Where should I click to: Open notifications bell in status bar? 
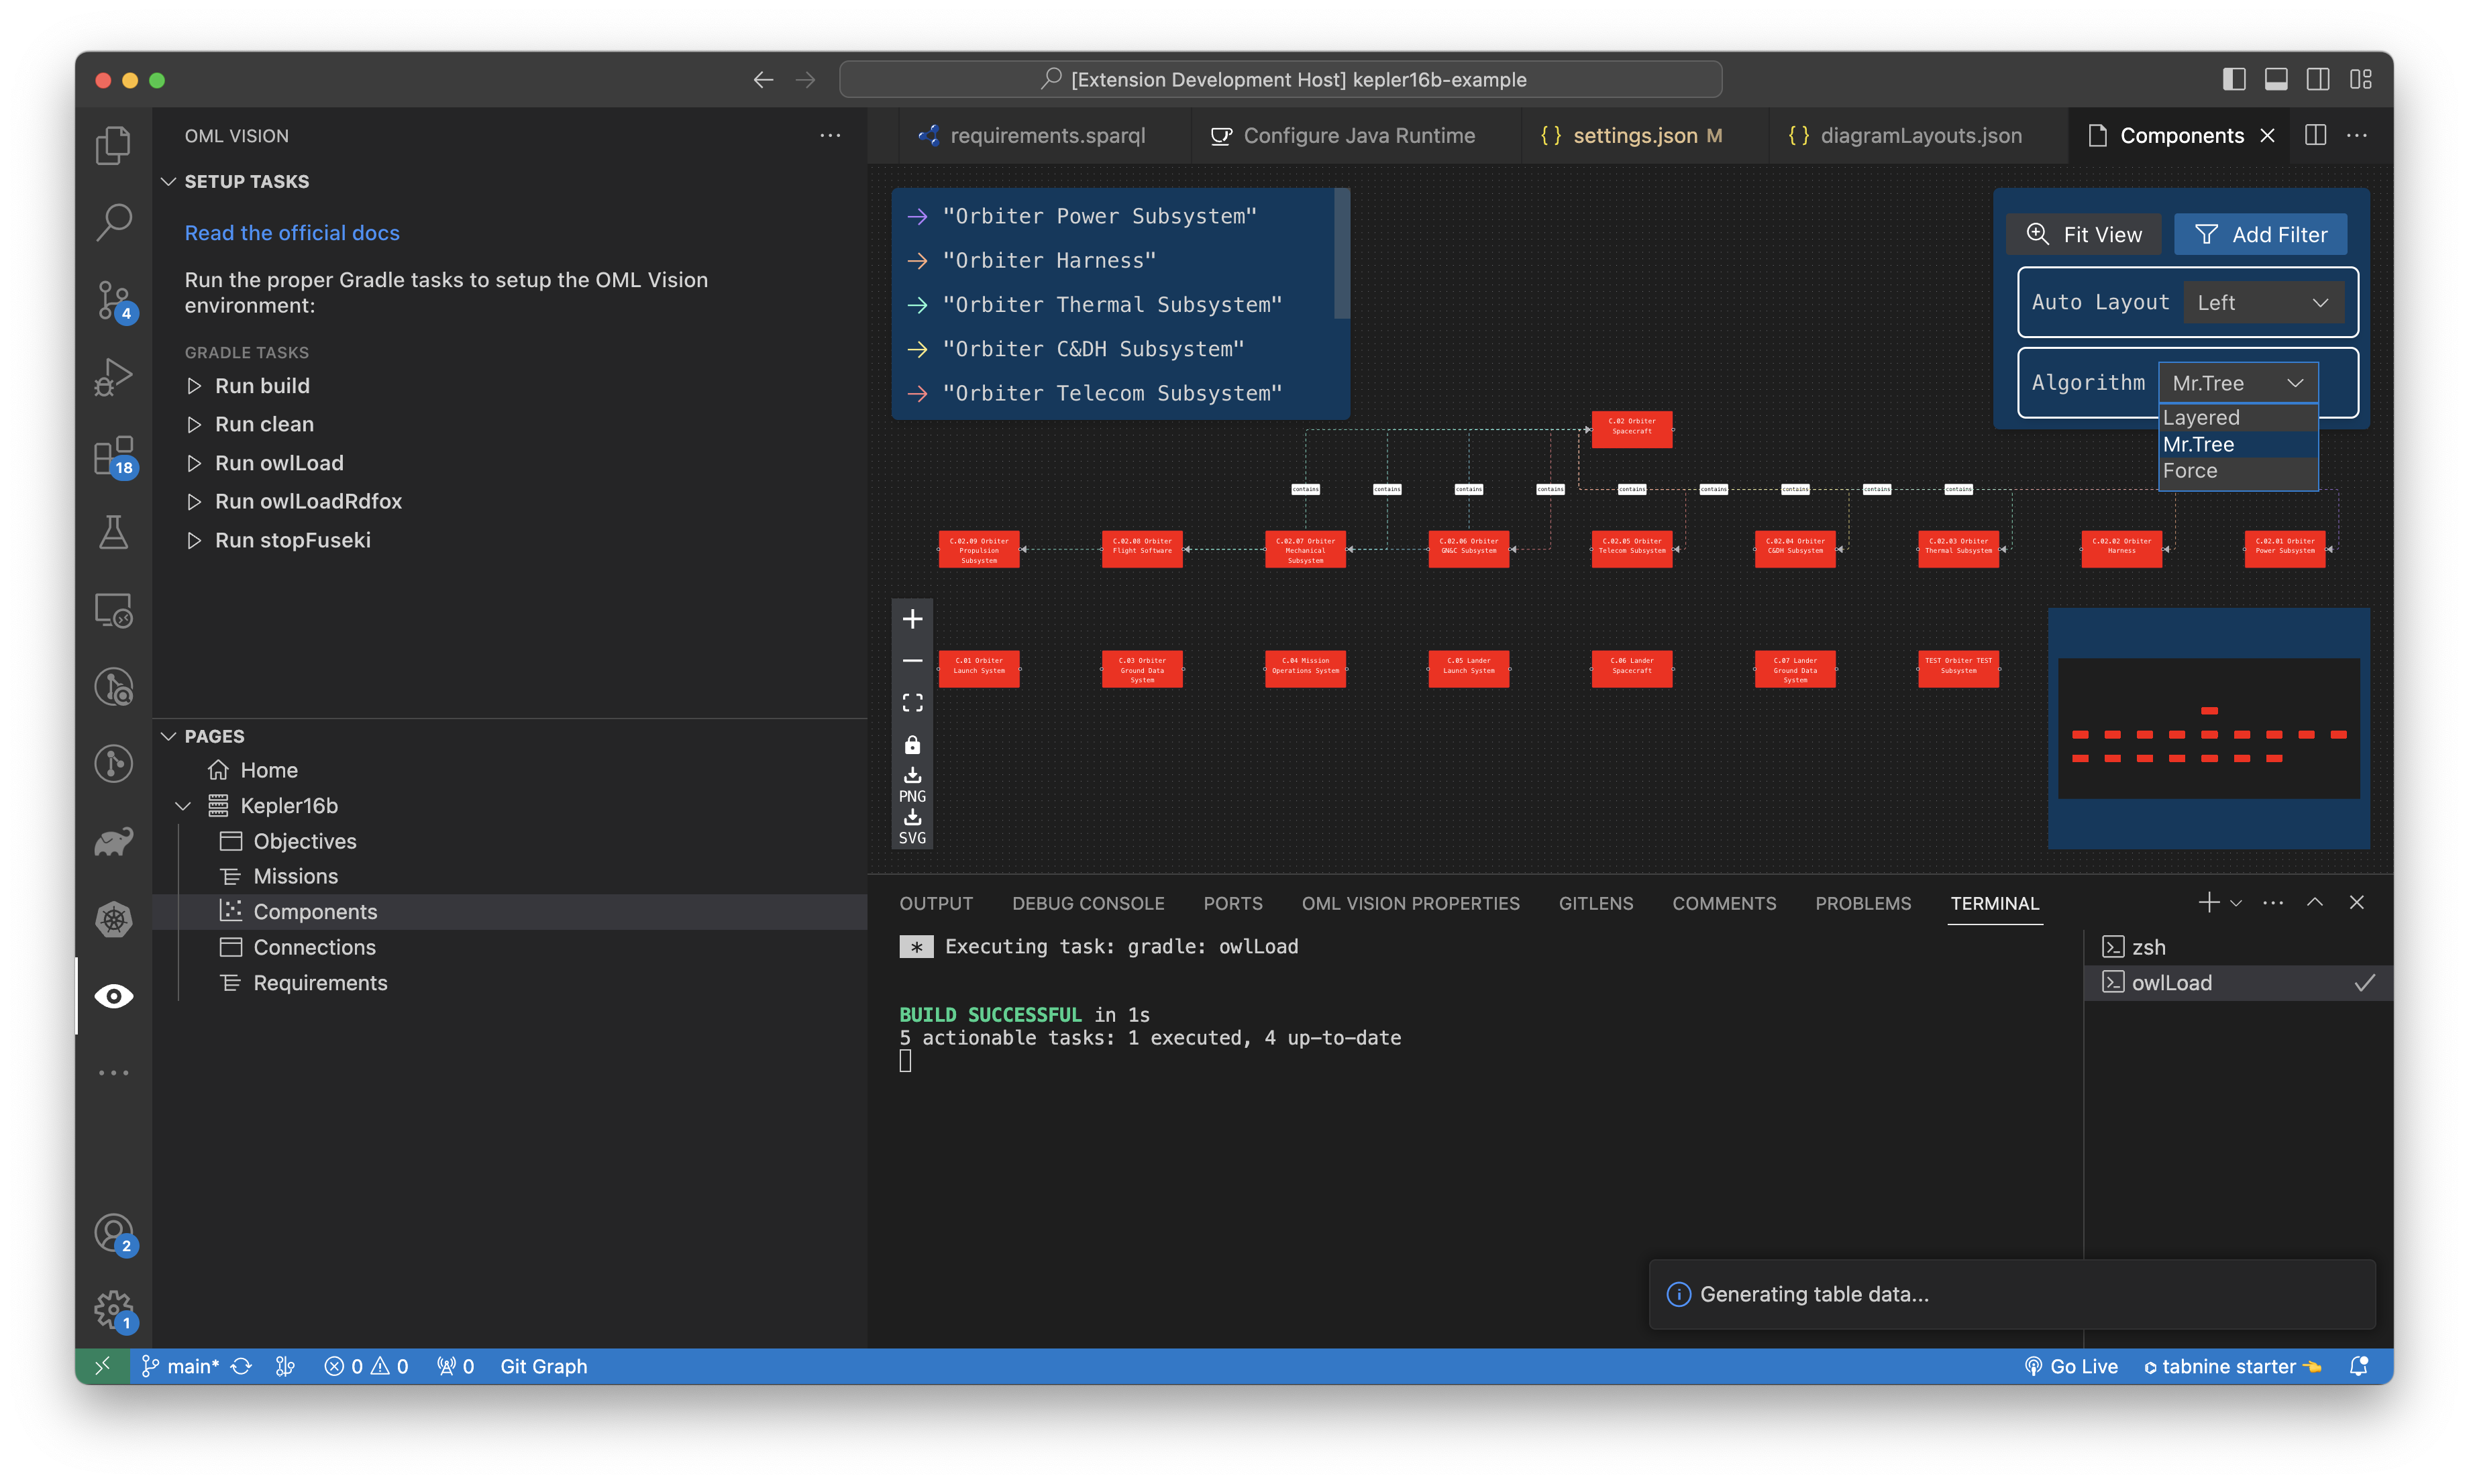click(x=2358, y=1366)
